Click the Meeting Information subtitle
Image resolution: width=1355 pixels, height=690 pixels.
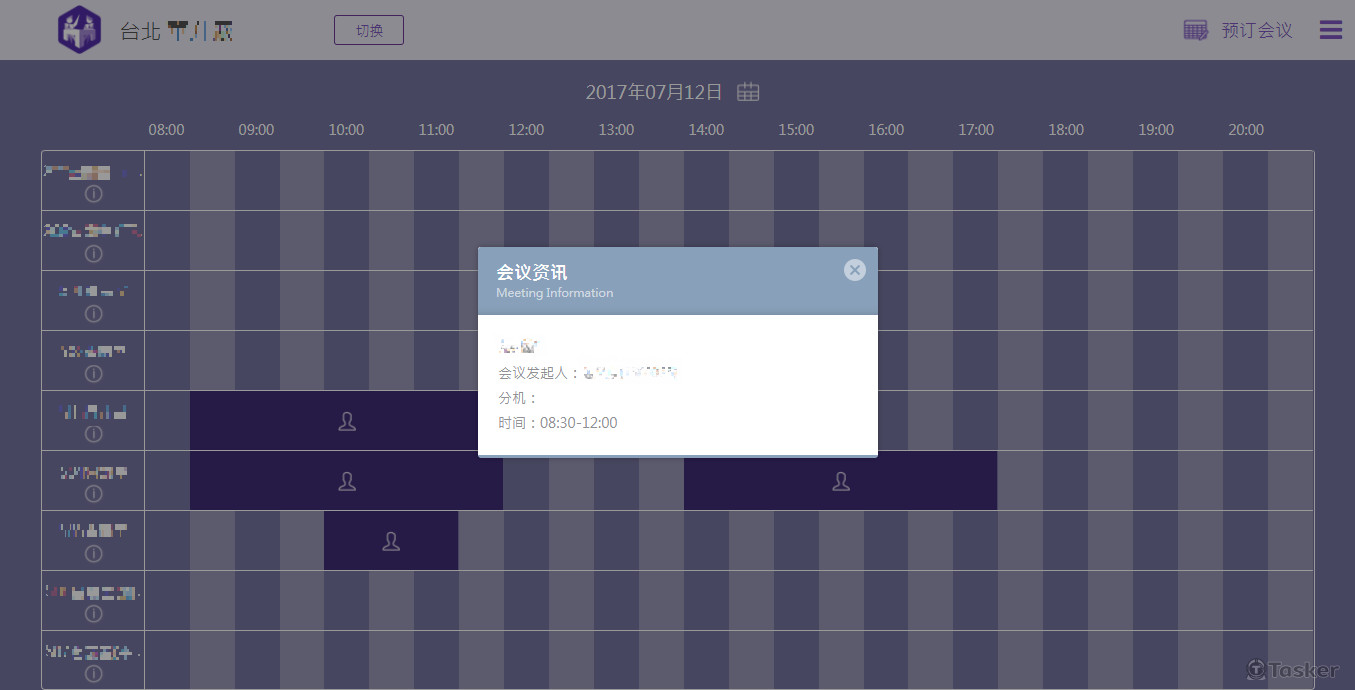555,293
